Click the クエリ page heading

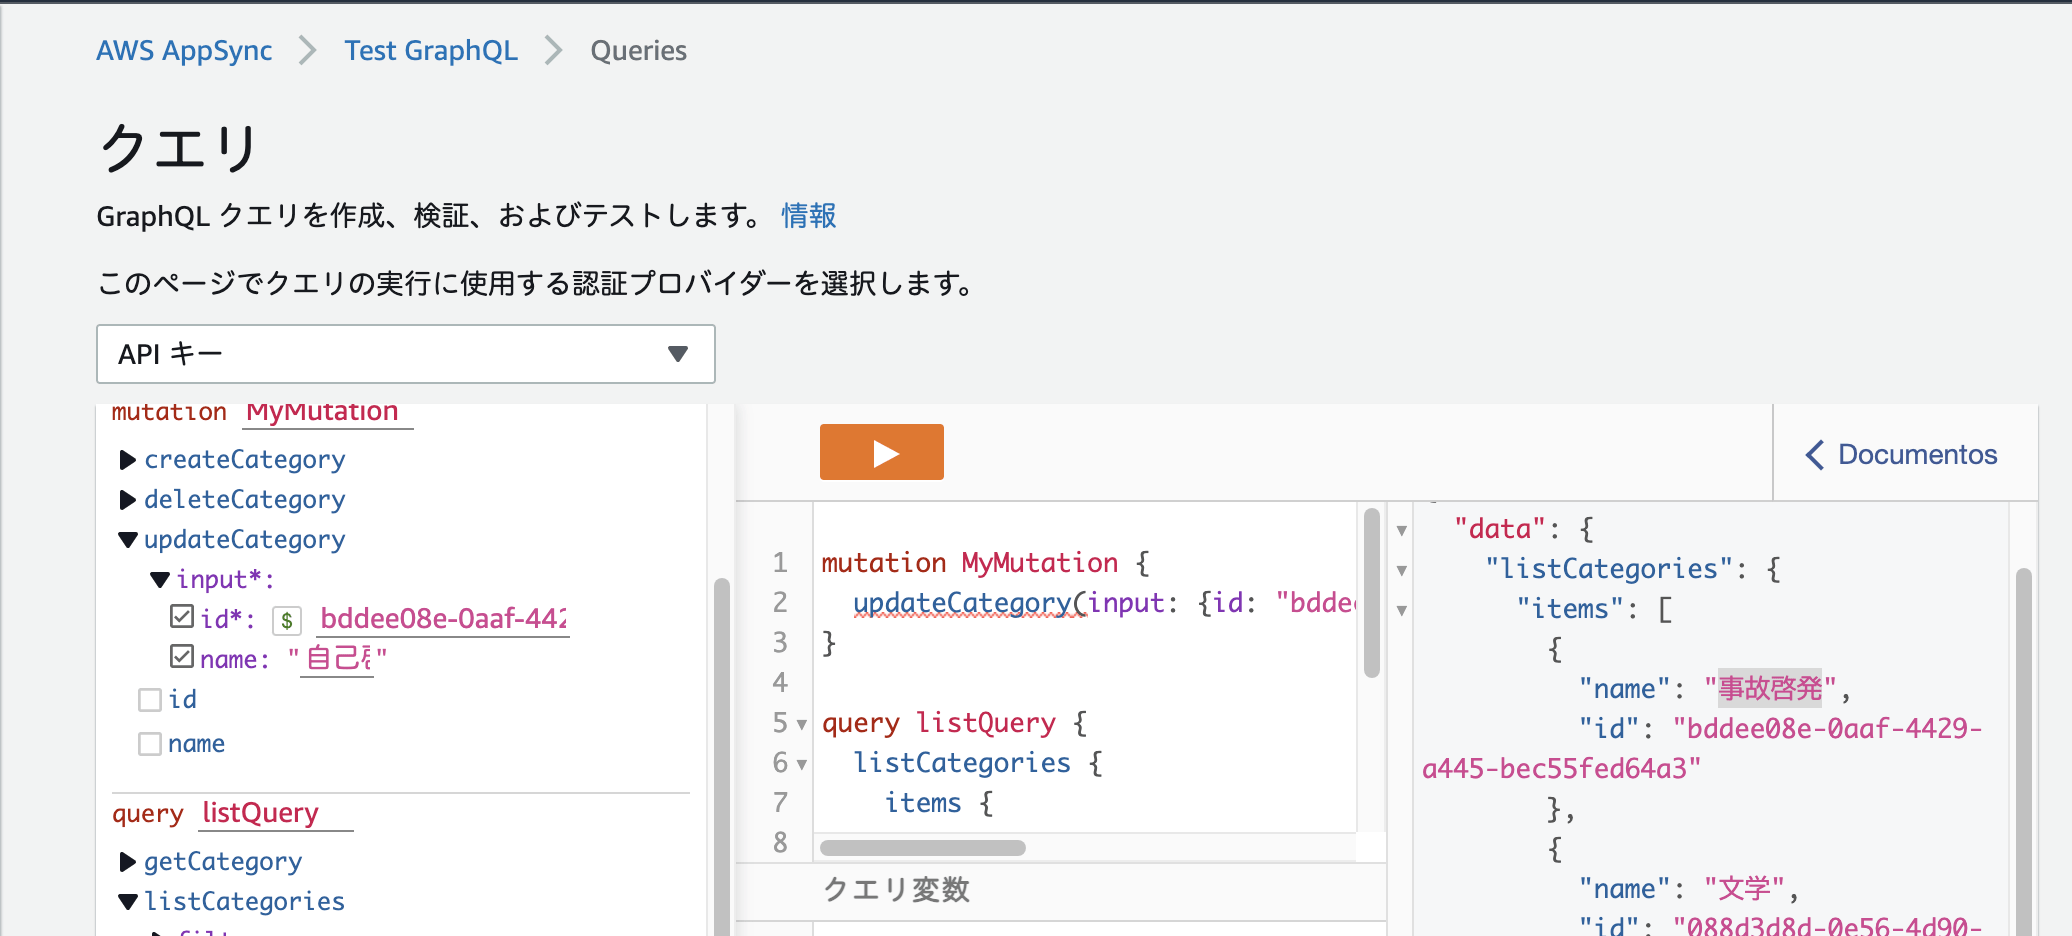click(180, 148)
